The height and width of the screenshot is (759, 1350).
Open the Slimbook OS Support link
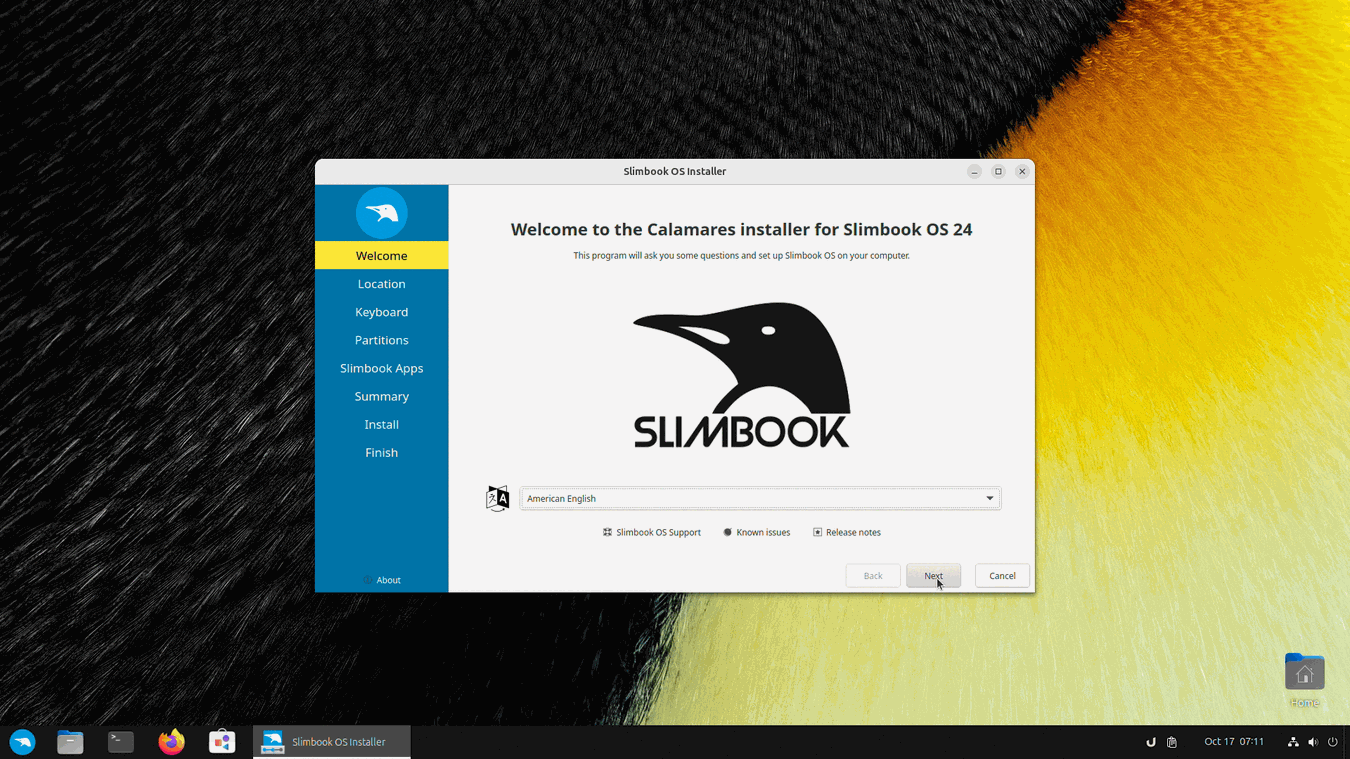click(x=652, y=532)
